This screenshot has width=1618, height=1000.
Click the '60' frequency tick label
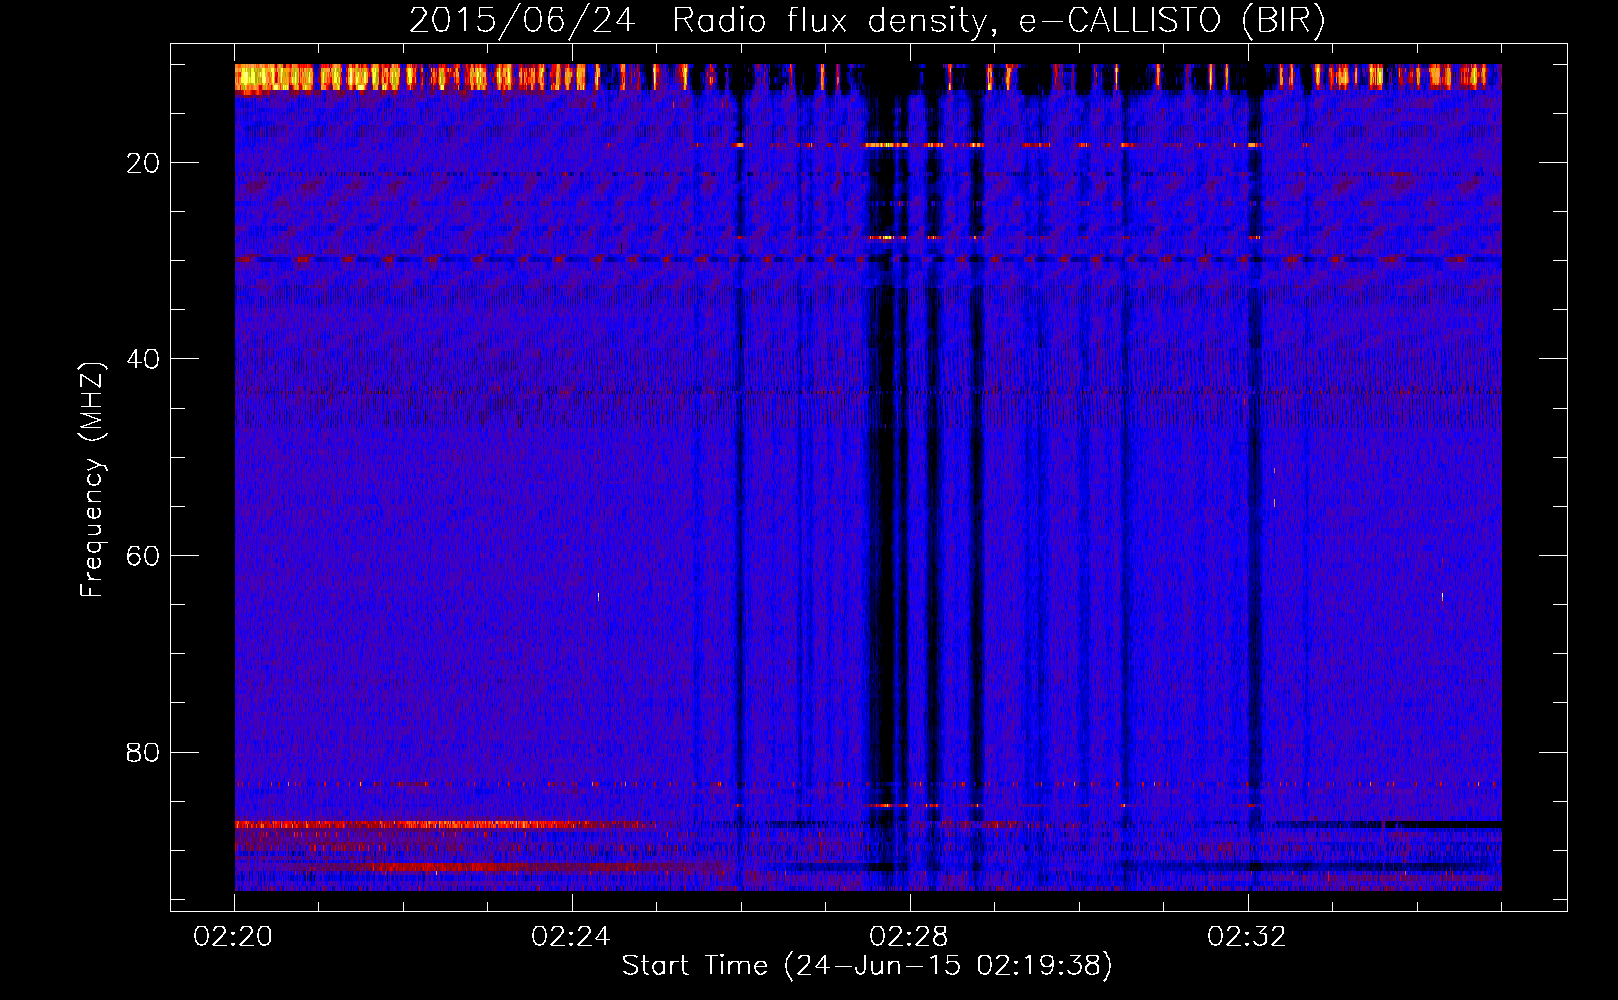[x=143, y=556]
